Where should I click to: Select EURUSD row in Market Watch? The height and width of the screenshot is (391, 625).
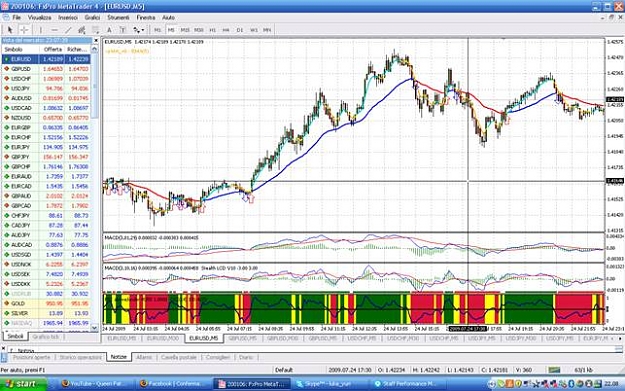tap(46, 59)
